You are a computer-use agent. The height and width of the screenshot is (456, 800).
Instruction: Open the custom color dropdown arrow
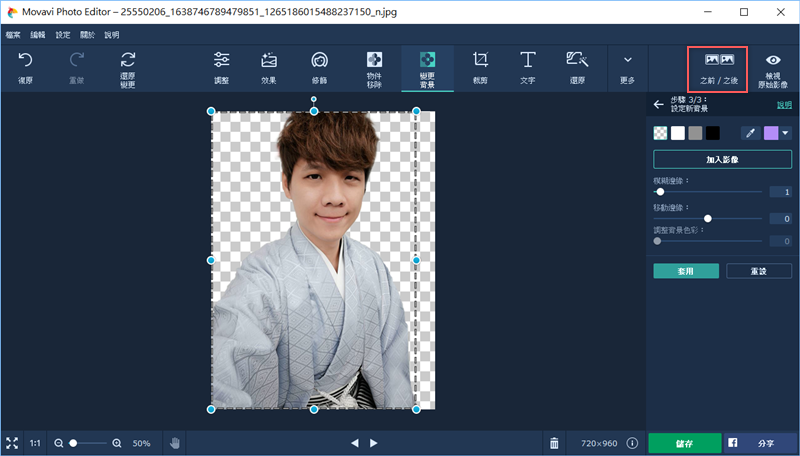click(785, 133)
